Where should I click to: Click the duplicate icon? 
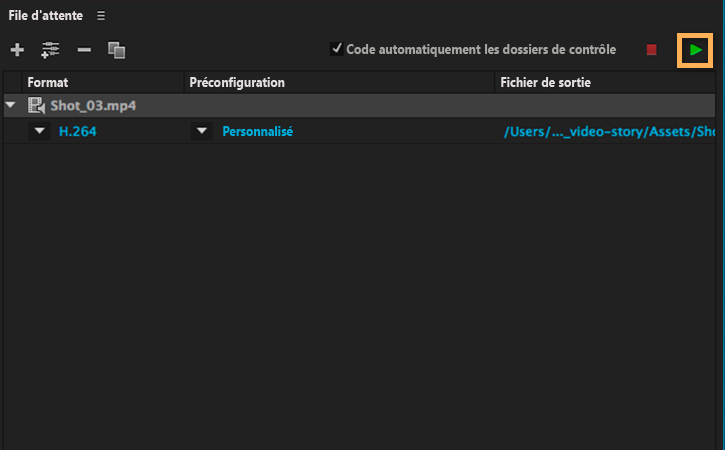116,50
